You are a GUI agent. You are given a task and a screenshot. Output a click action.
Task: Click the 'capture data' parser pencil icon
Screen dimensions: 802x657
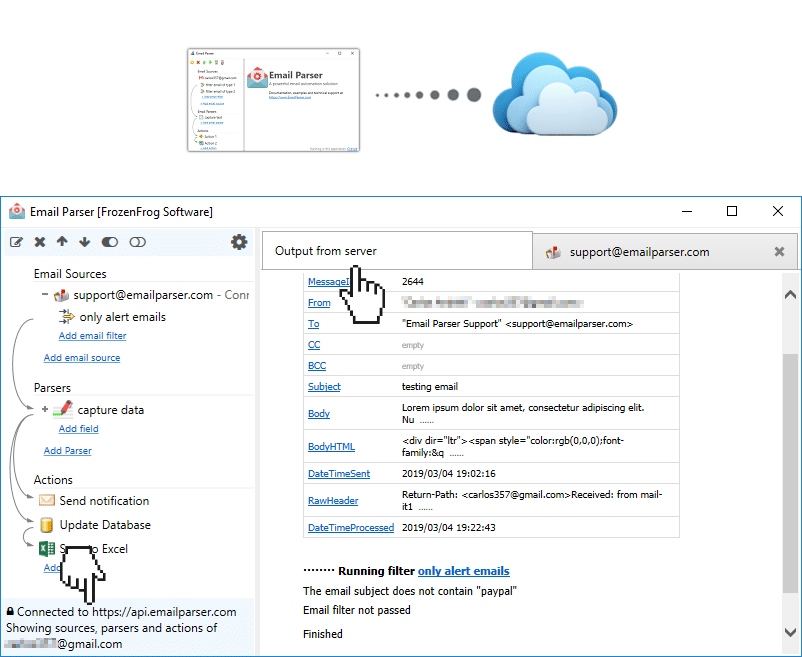click(63, 409)
